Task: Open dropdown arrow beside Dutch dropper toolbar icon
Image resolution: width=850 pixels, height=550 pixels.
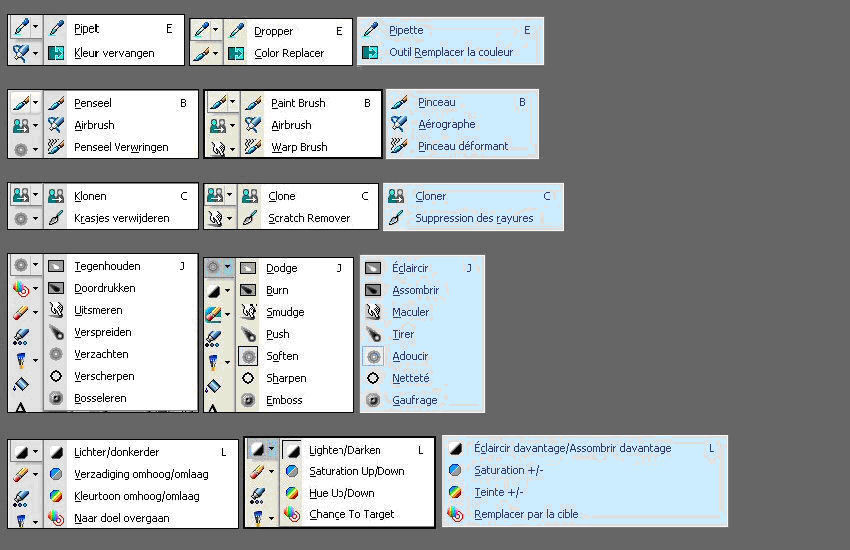Action: point(35,27)
